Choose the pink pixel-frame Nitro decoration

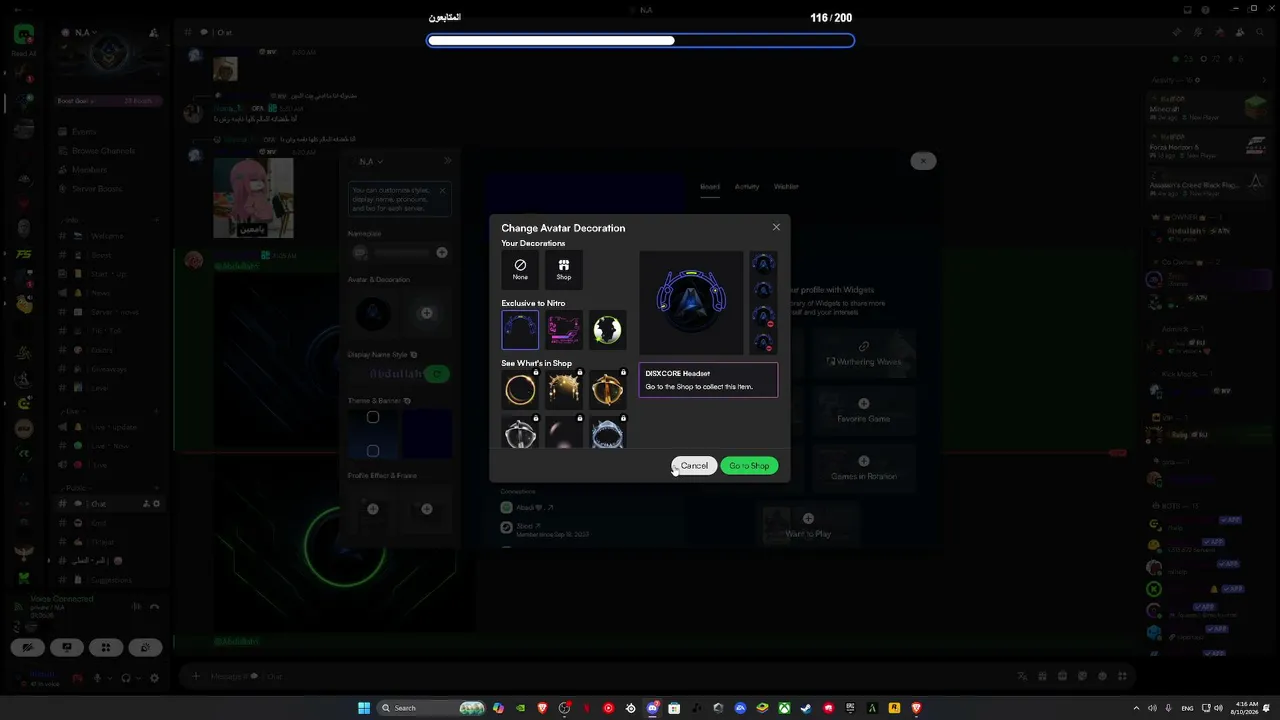click(564, 330)
